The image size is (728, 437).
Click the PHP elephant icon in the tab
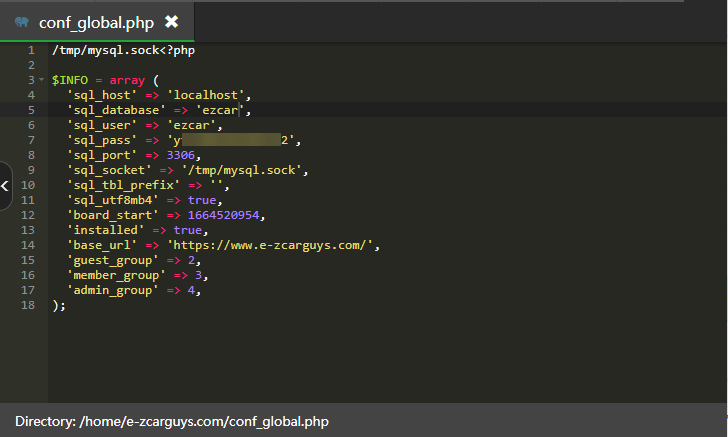tap(22, 21)
